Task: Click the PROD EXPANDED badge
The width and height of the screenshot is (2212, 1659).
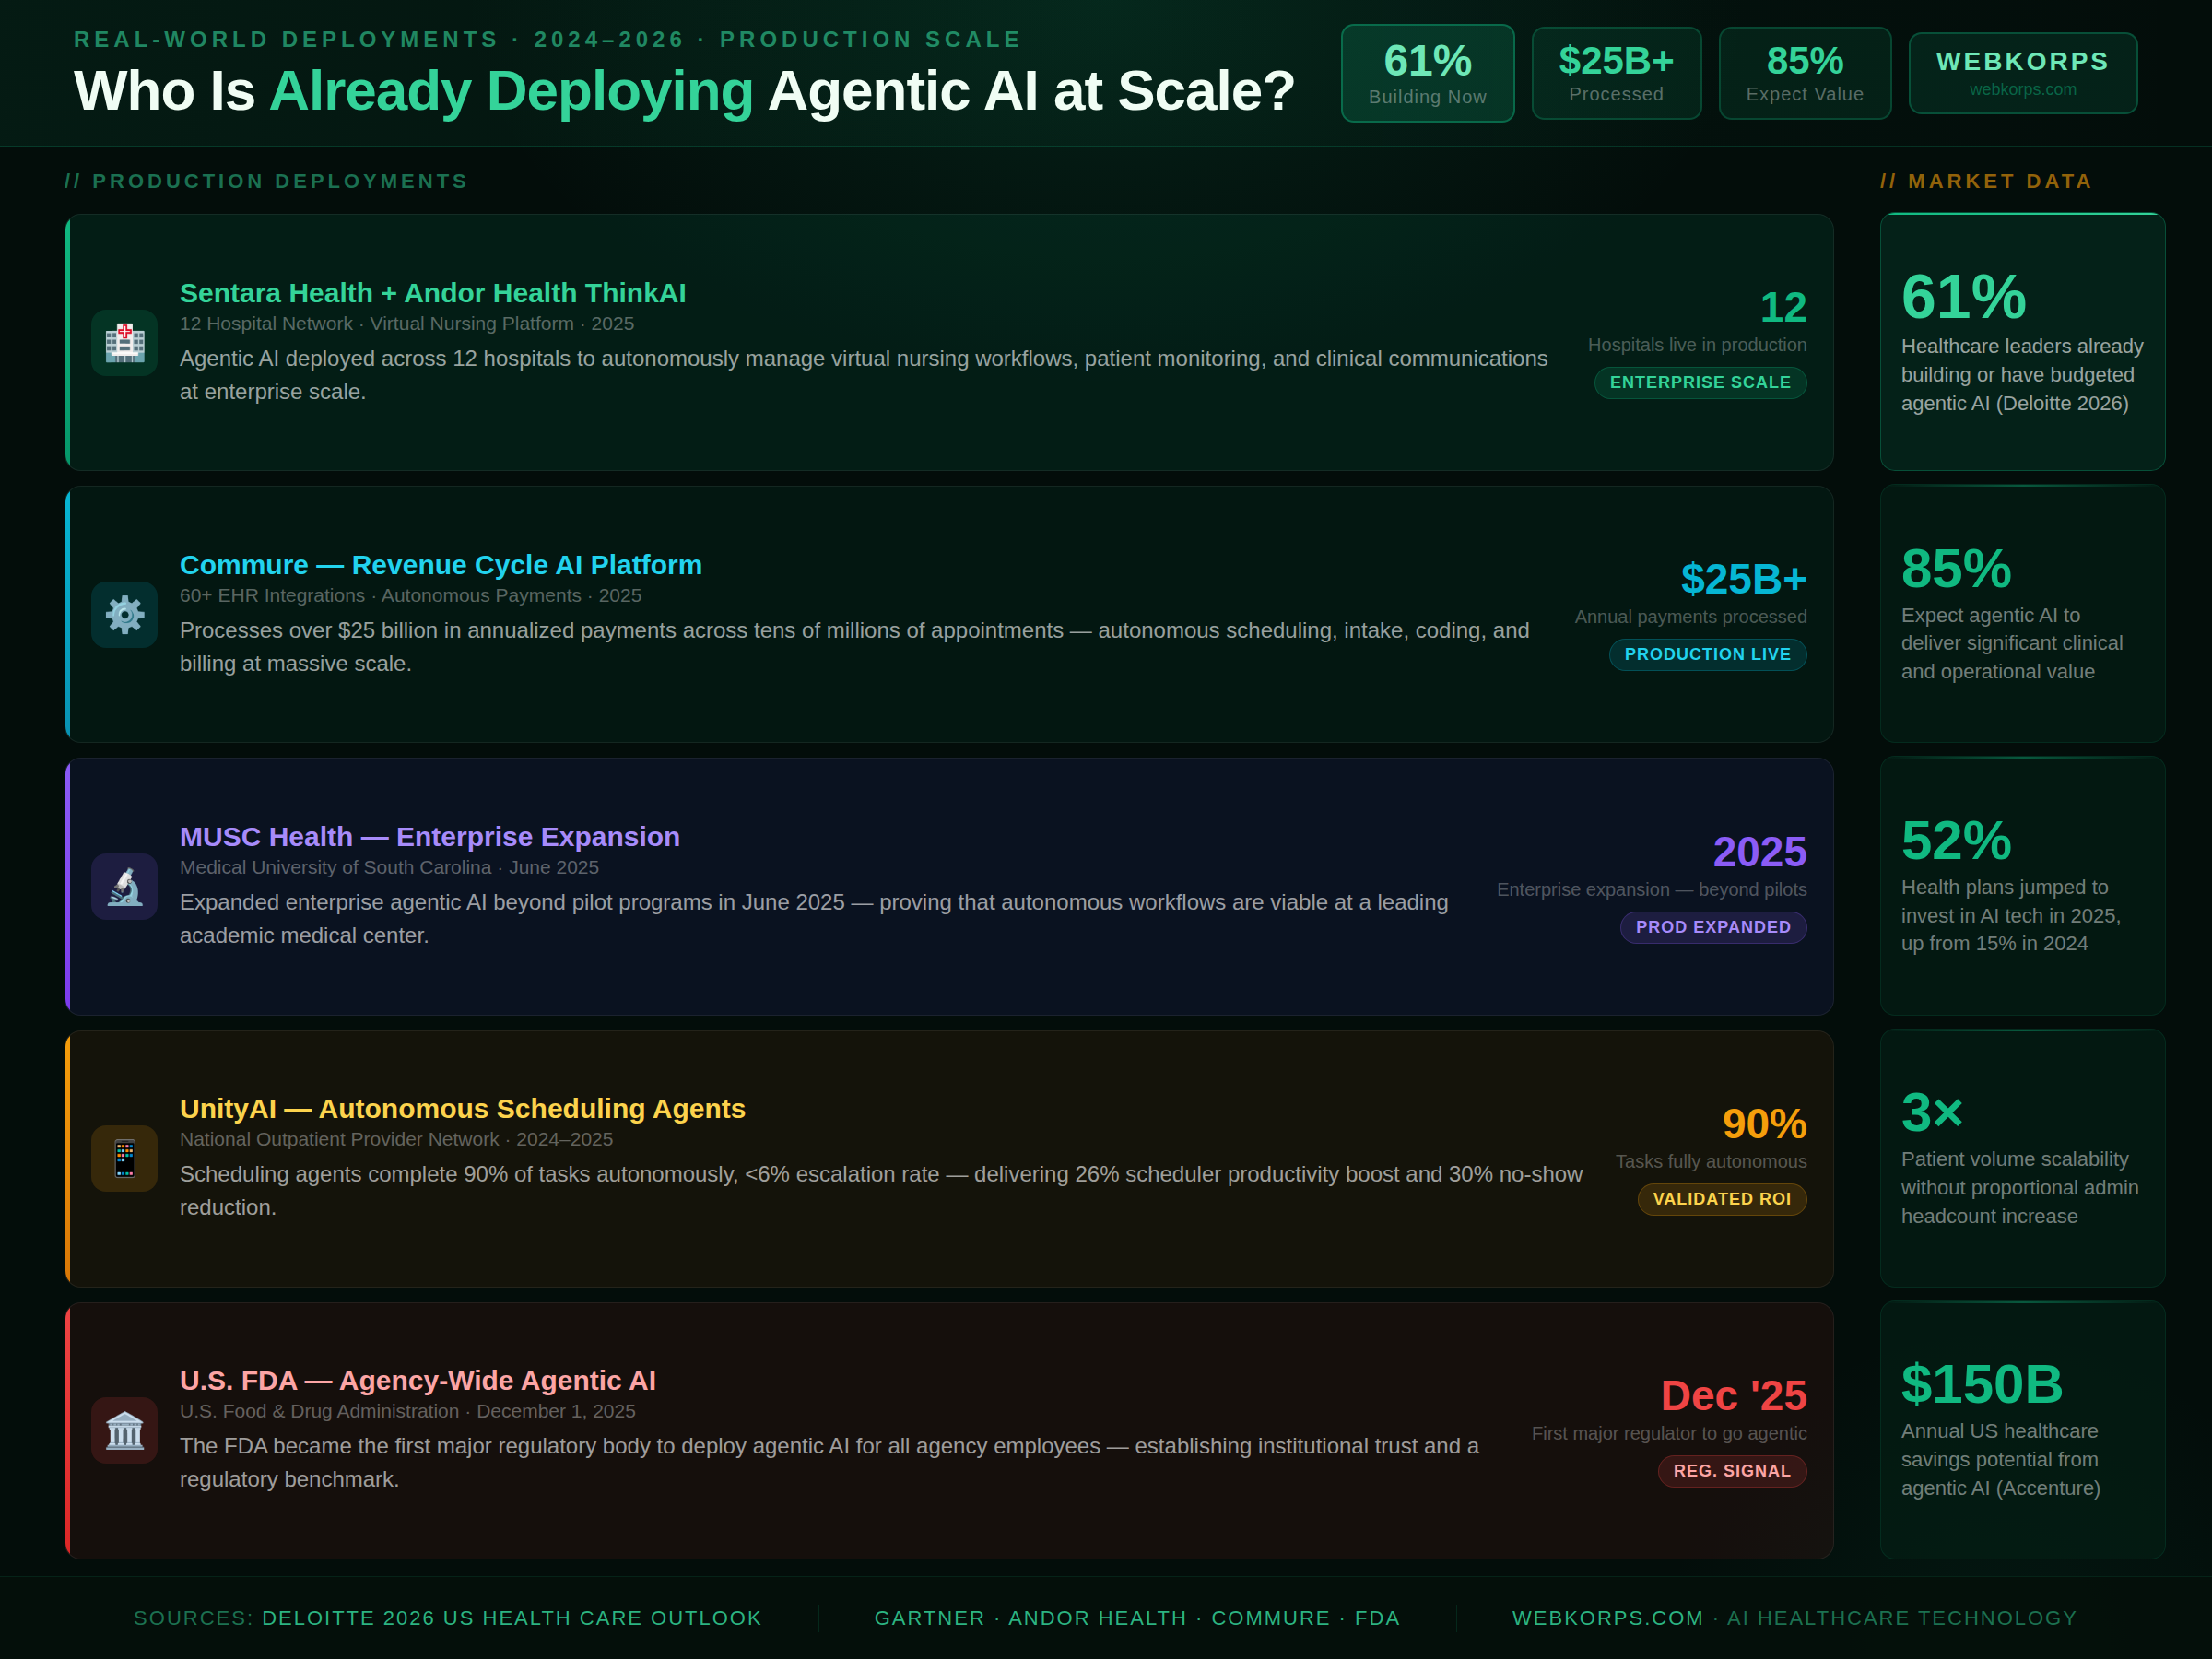Action: pyautogui.click(x=1713, y=927)
